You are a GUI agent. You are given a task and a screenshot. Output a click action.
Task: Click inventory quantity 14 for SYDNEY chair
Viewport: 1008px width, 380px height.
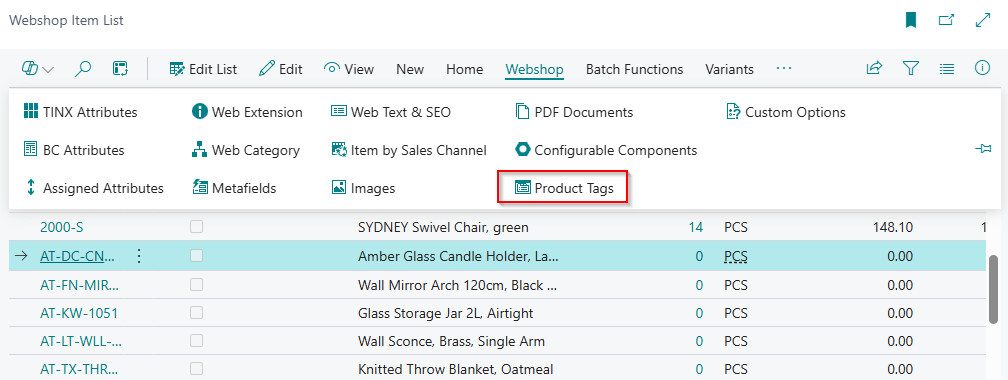(x=695, y=227)
